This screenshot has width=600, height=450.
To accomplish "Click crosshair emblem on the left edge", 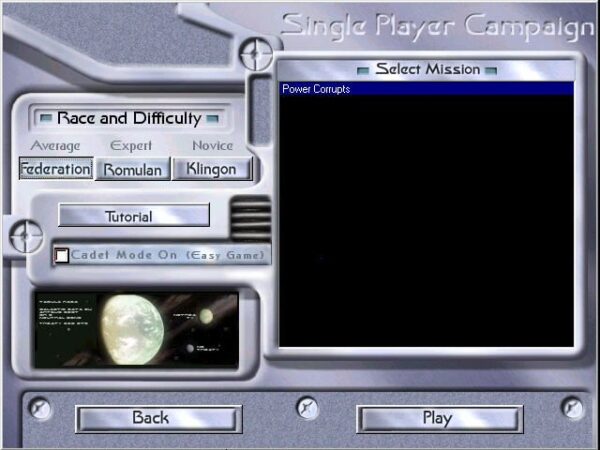I will pos(24,236).
